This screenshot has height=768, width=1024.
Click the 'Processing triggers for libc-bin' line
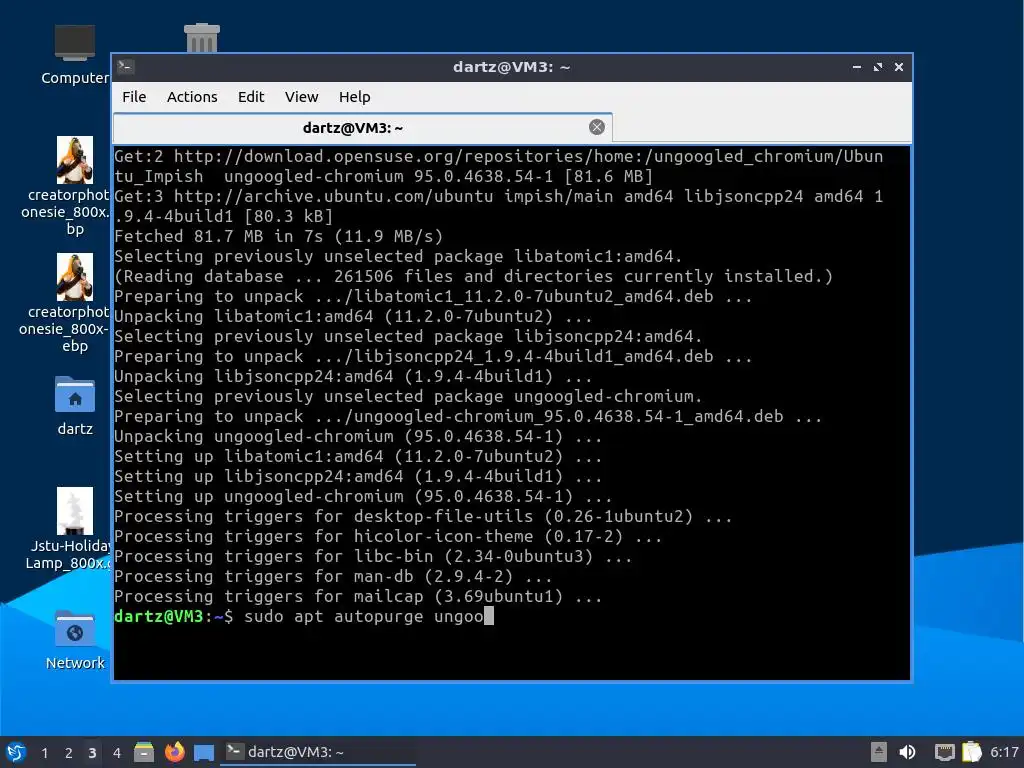[x=373, y=556]
